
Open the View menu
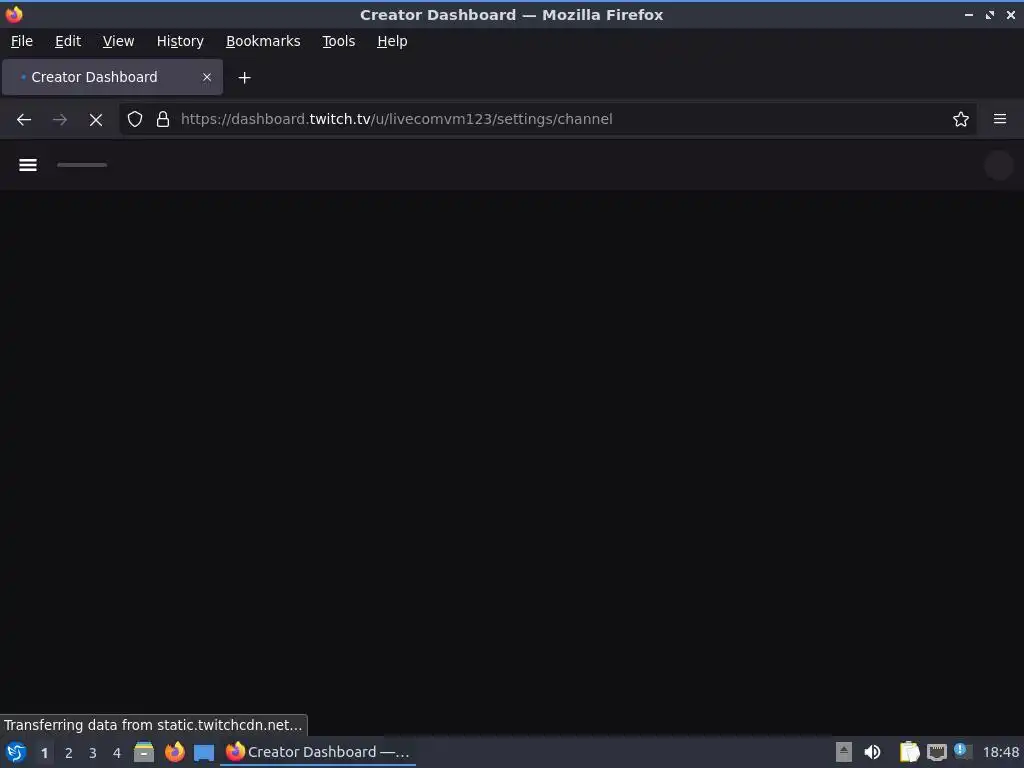118,41
